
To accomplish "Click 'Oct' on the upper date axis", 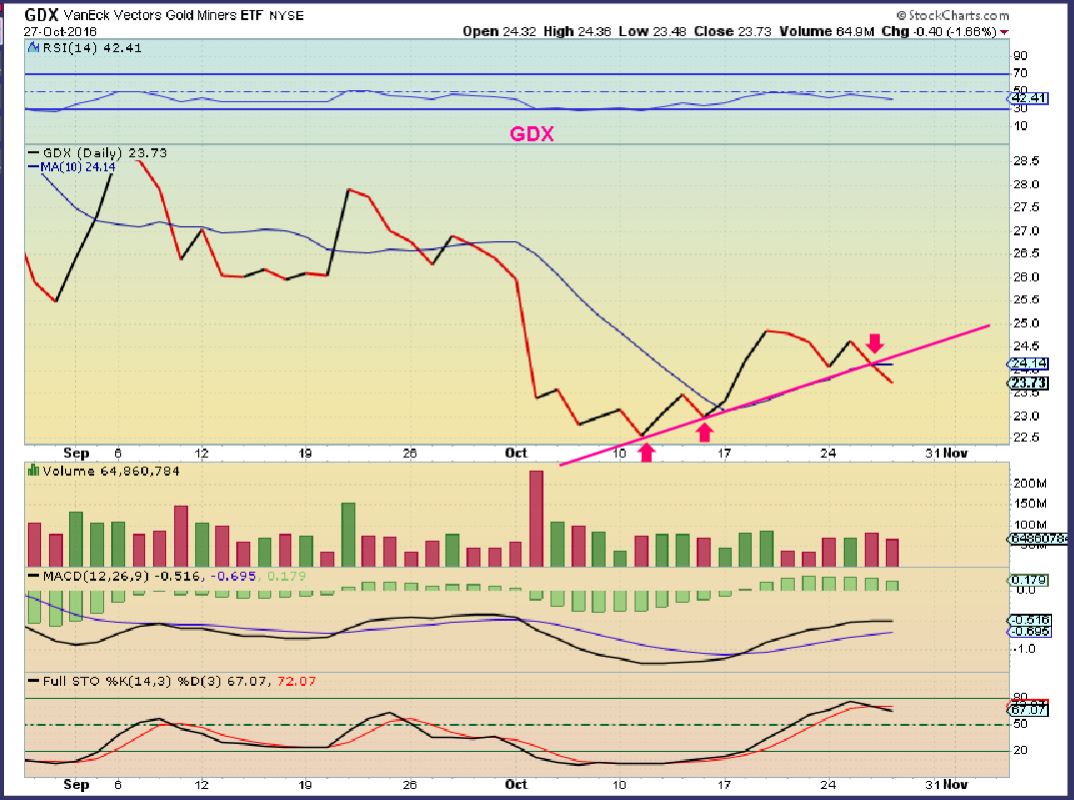I will coord(515,453).
